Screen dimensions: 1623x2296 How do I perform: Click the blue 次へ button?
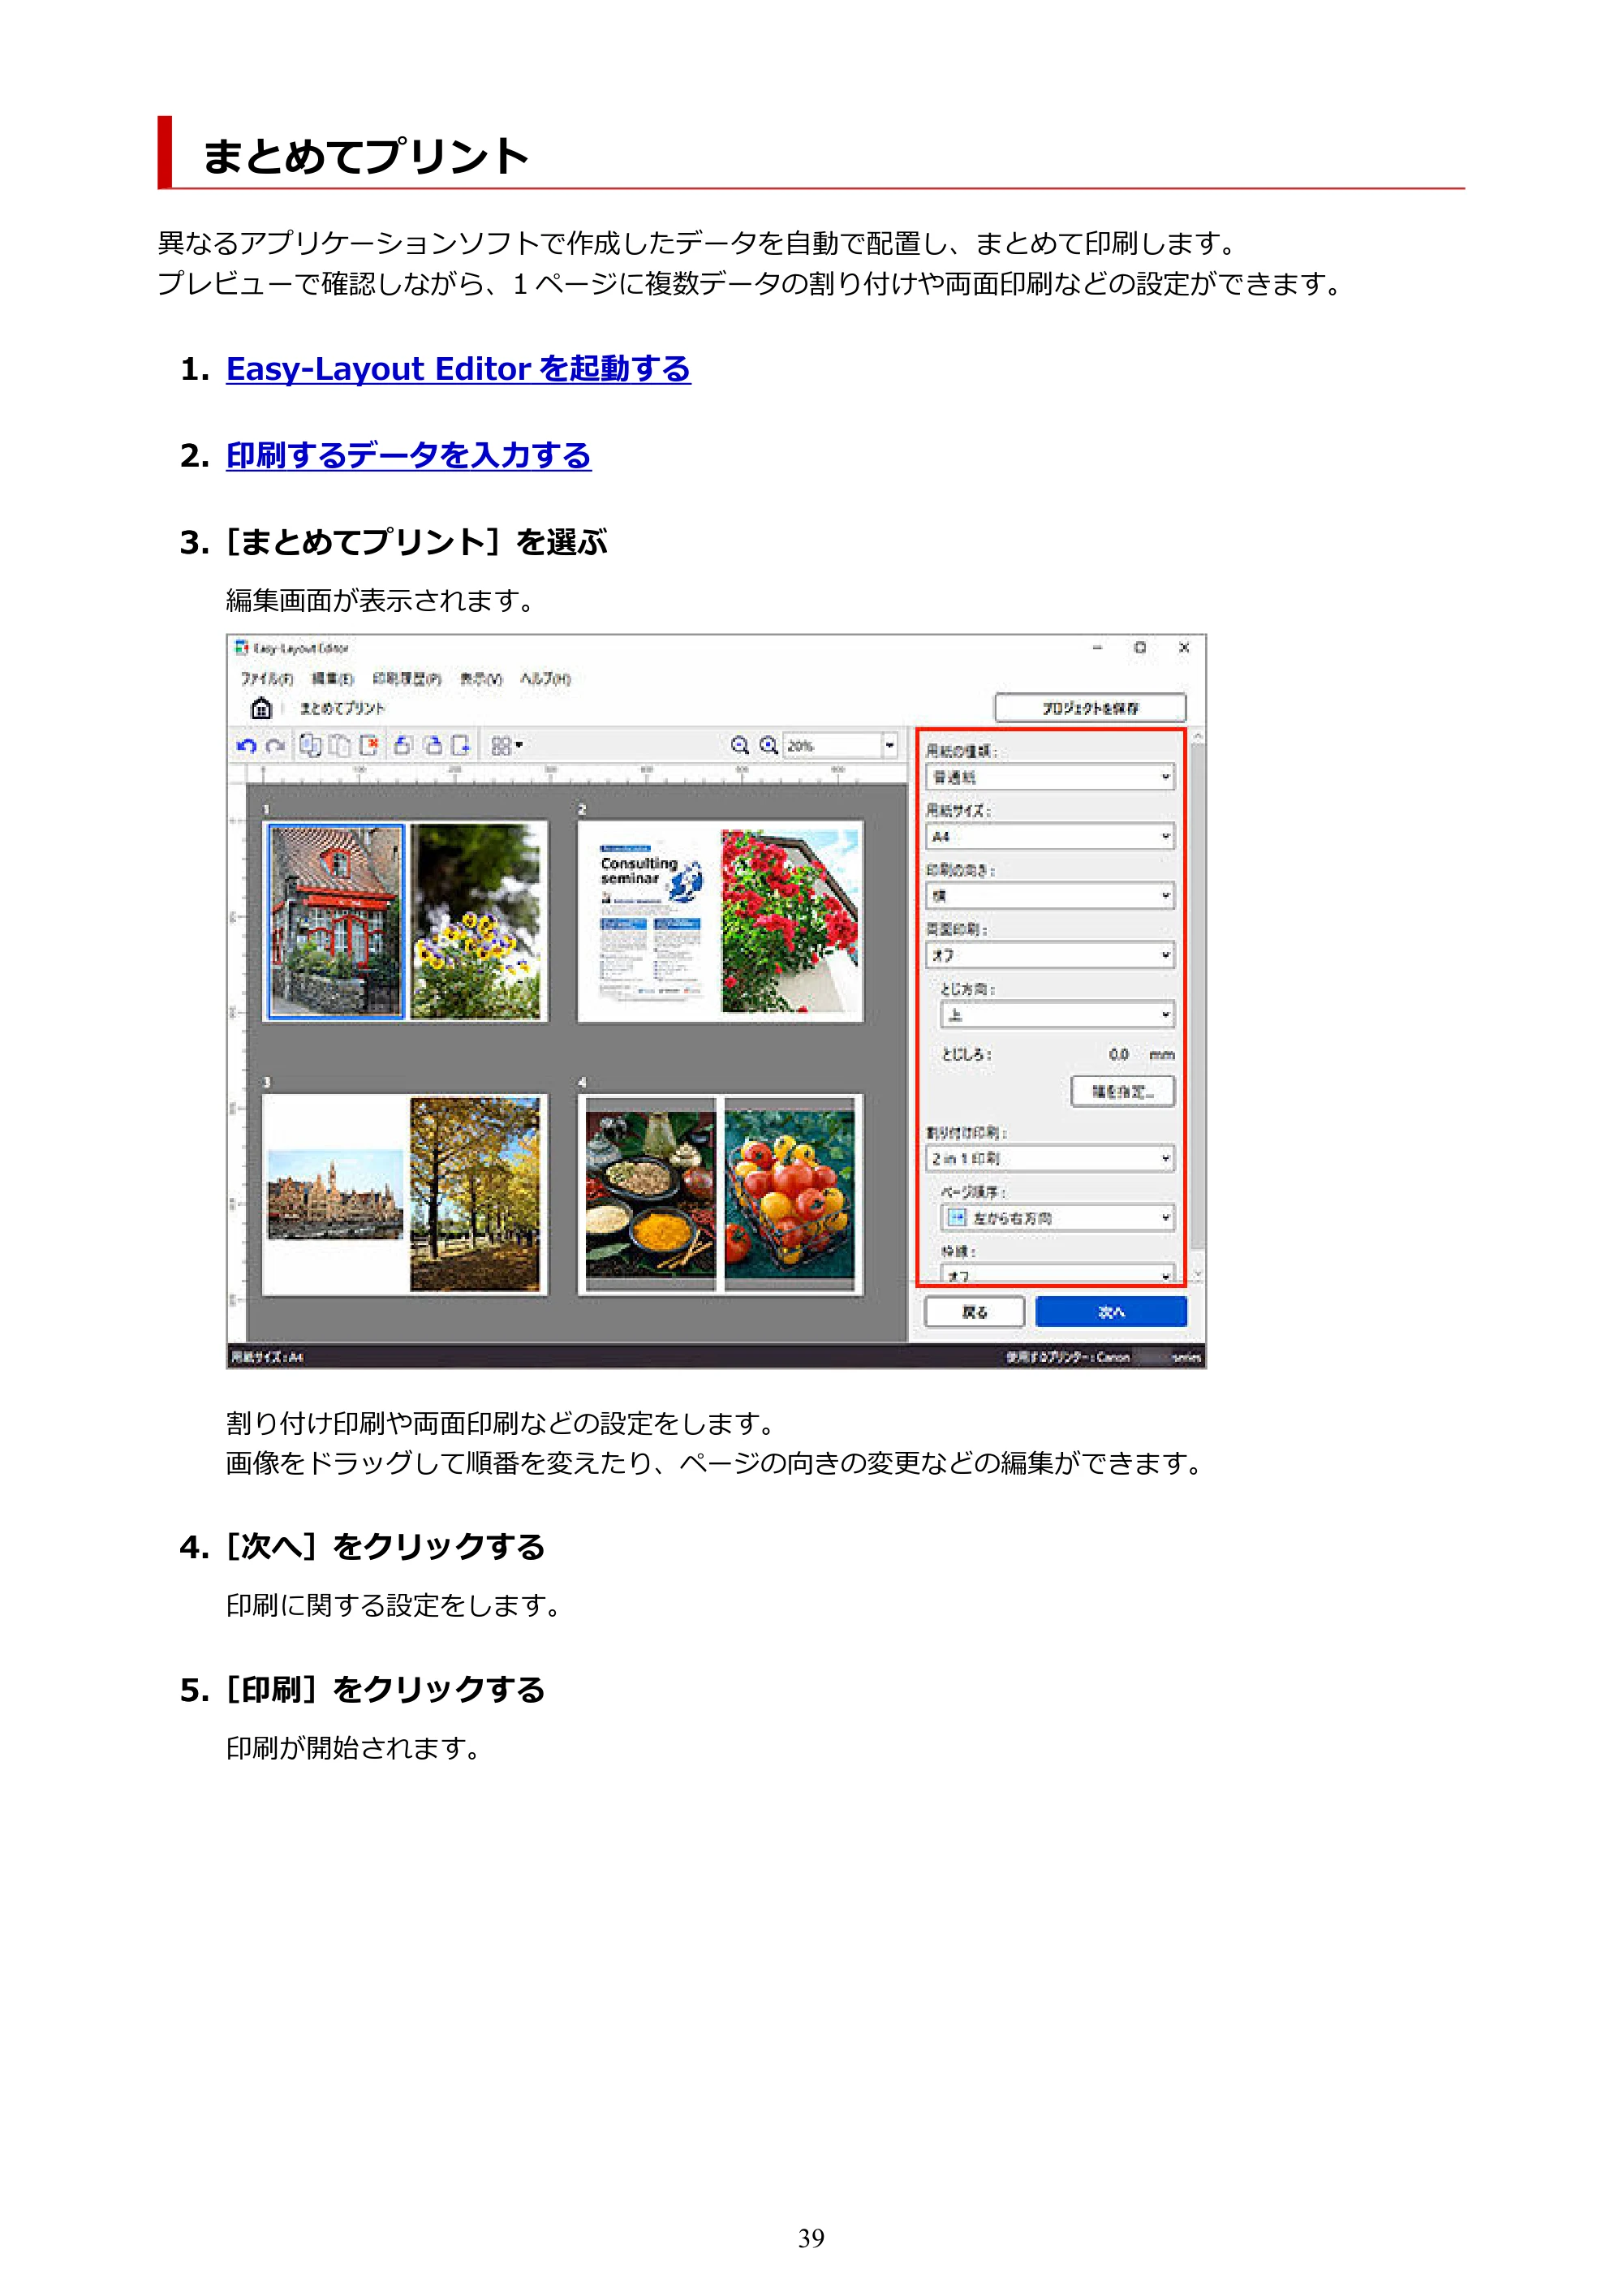pyautogui.click(x=1111, y=1312)
